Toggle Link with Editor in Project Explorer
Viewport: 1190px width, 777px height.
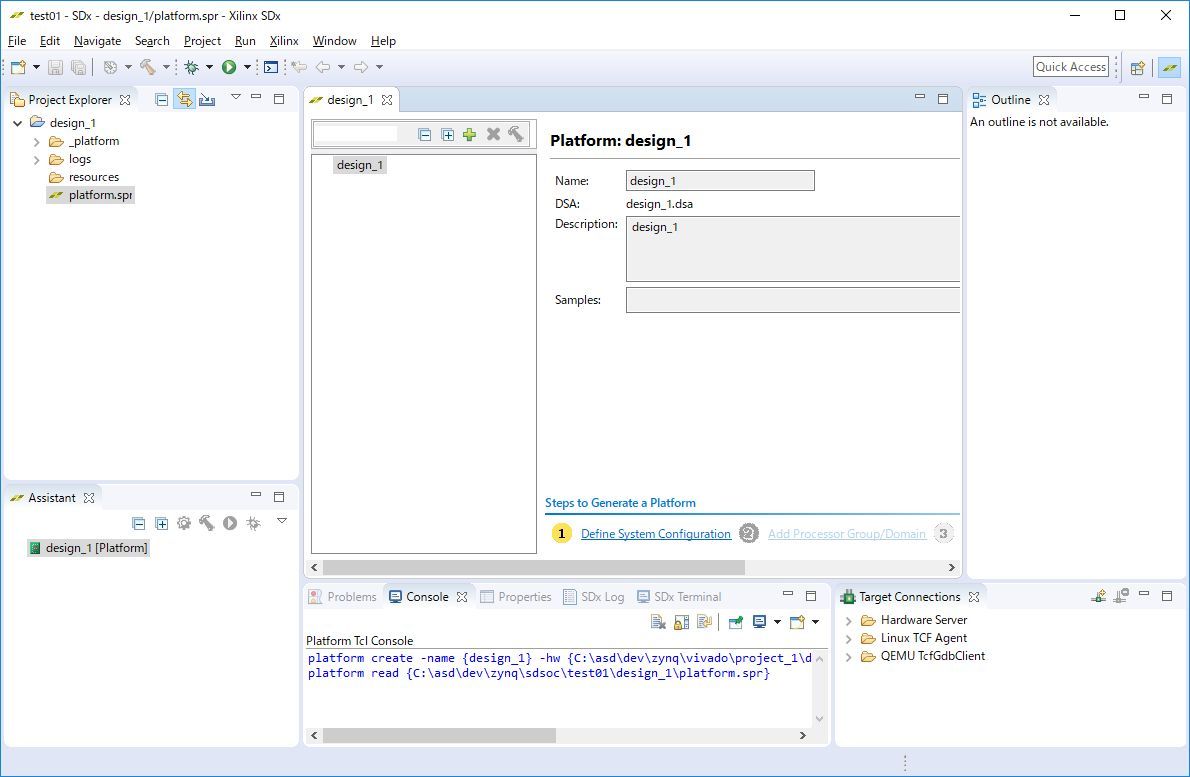[184, 99]
